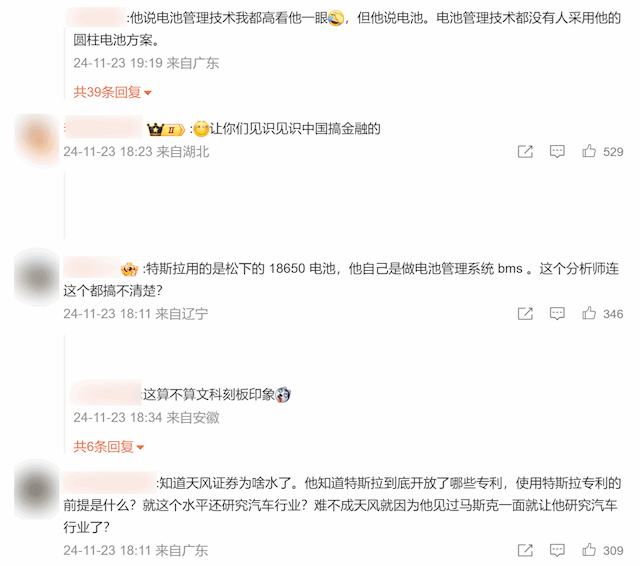Viewport: 640px width, 566px height.
Task: Share the Hubei comment via forward icon
Action: point(525,151)
